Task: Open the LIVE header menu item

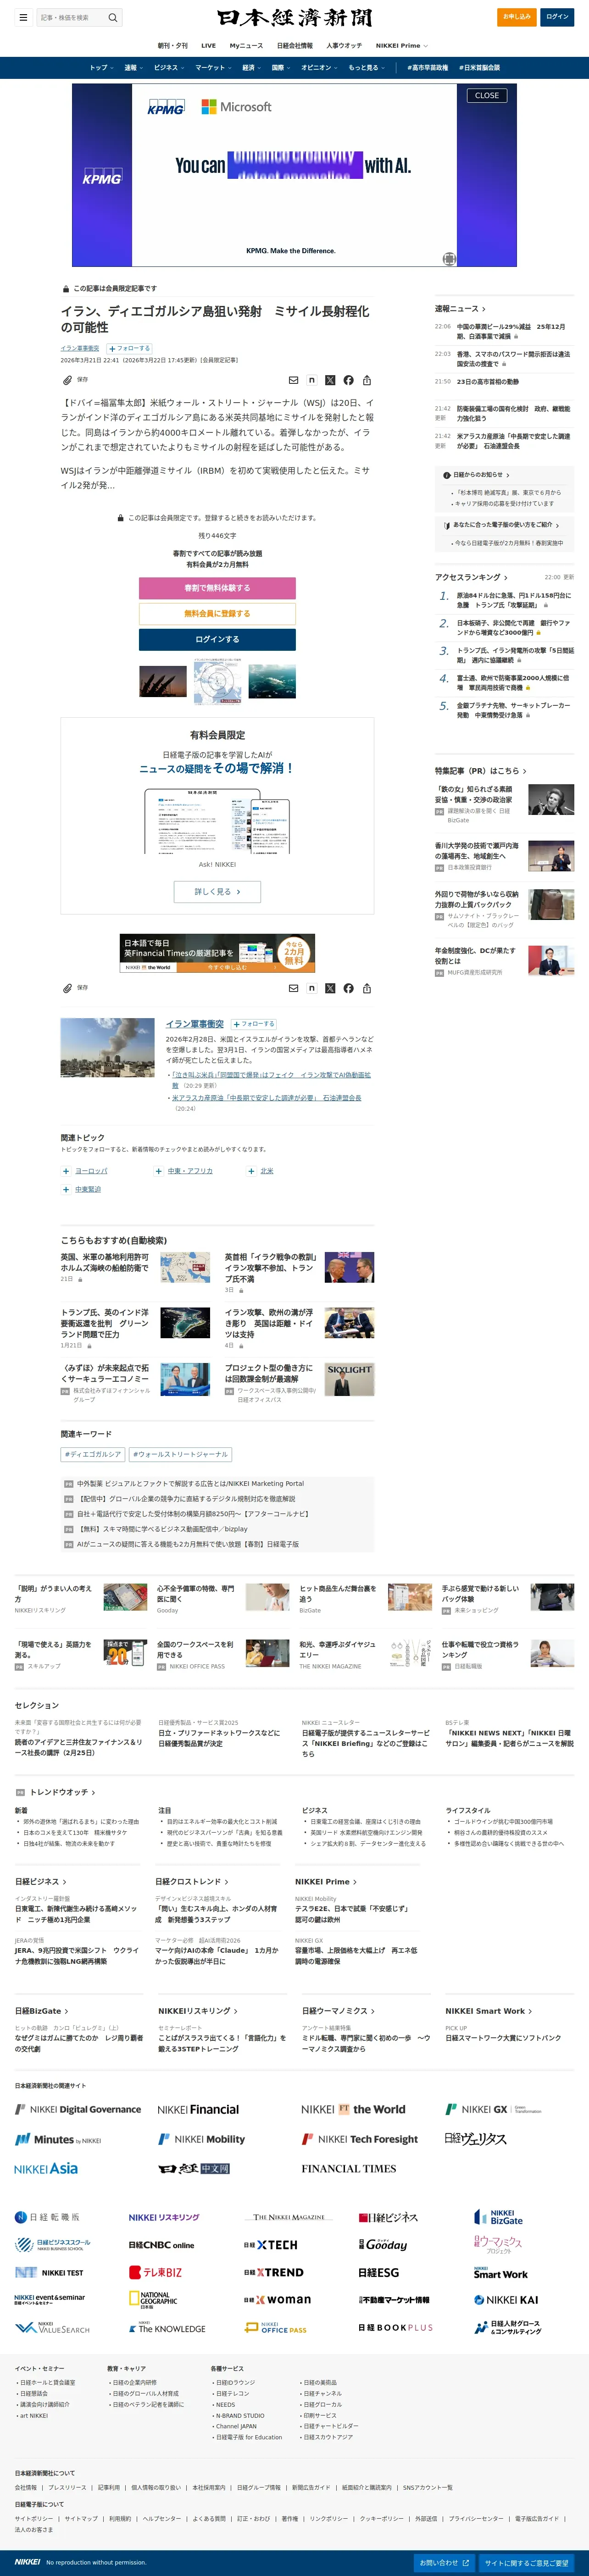Action: (208, 46)
